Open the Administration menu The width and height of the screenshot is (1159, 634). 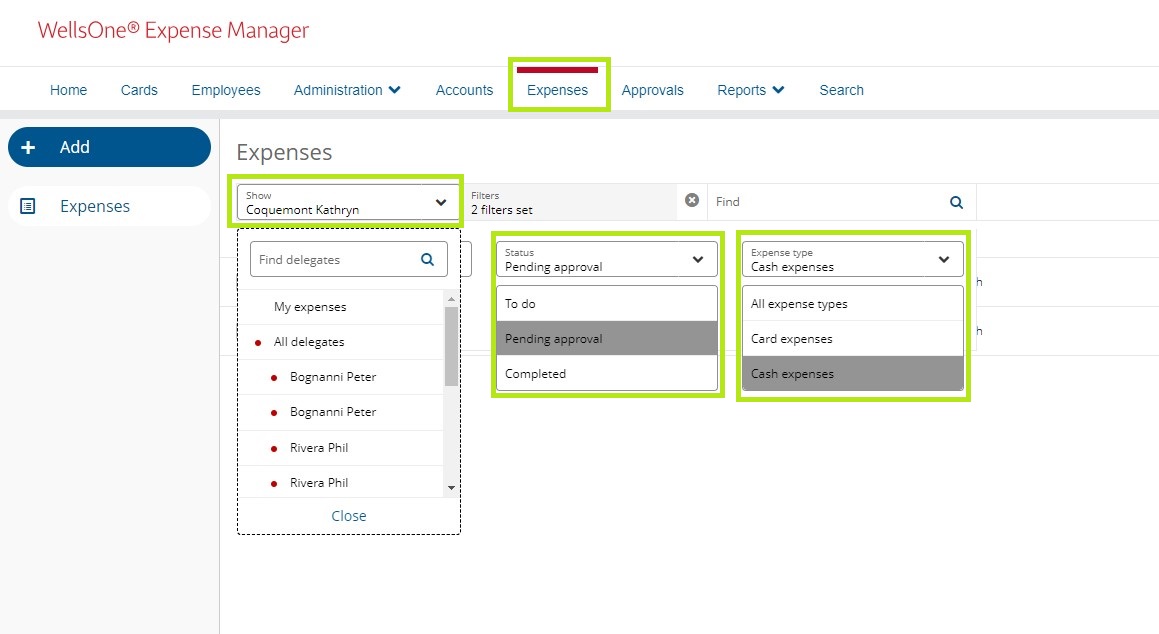[x=347, y=90]
